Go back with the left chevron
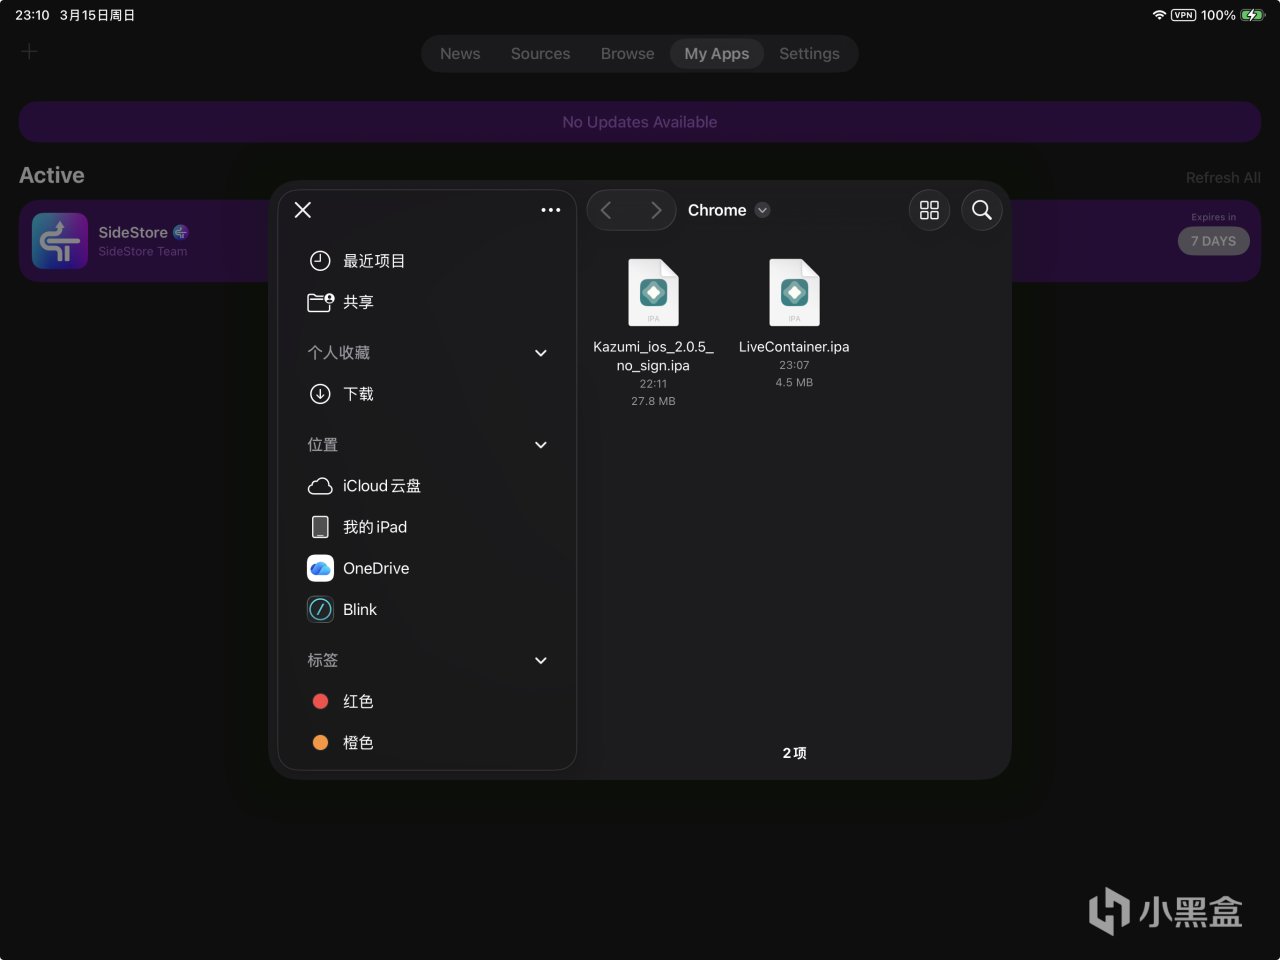 coord(606,210)
